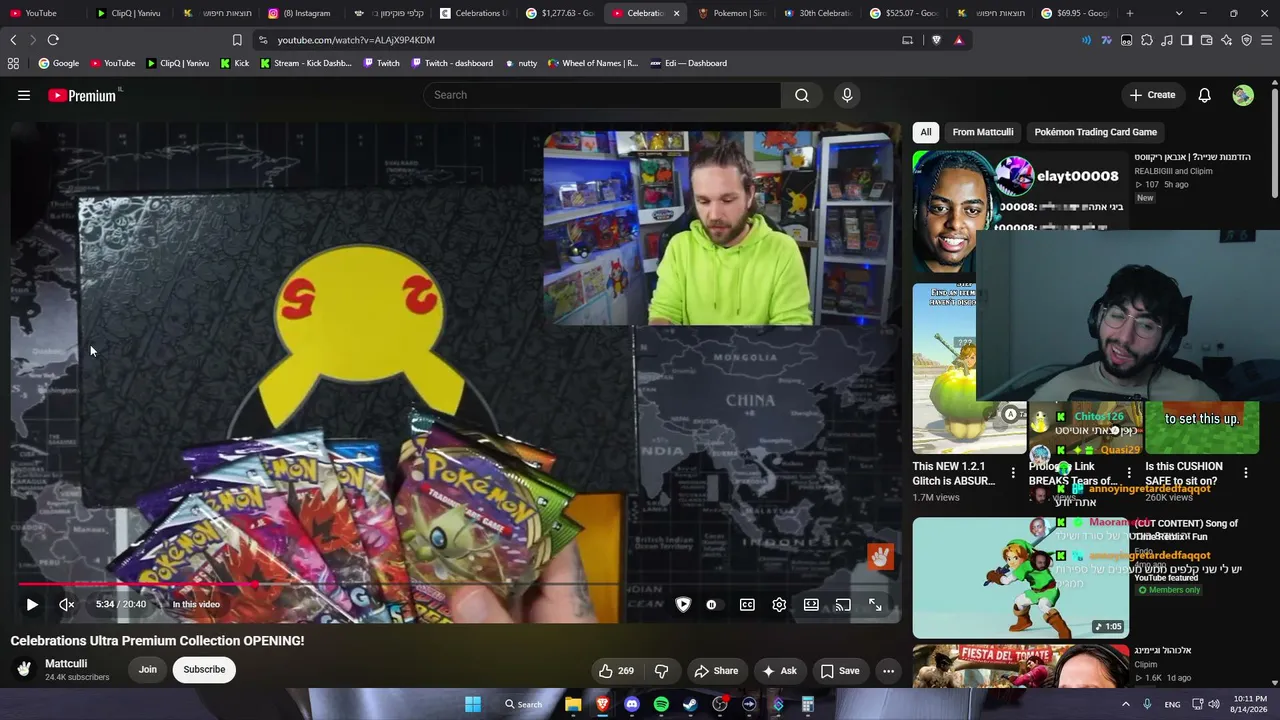Open the player settings gear
This screenshot has height=720, width=1280.
779,604
